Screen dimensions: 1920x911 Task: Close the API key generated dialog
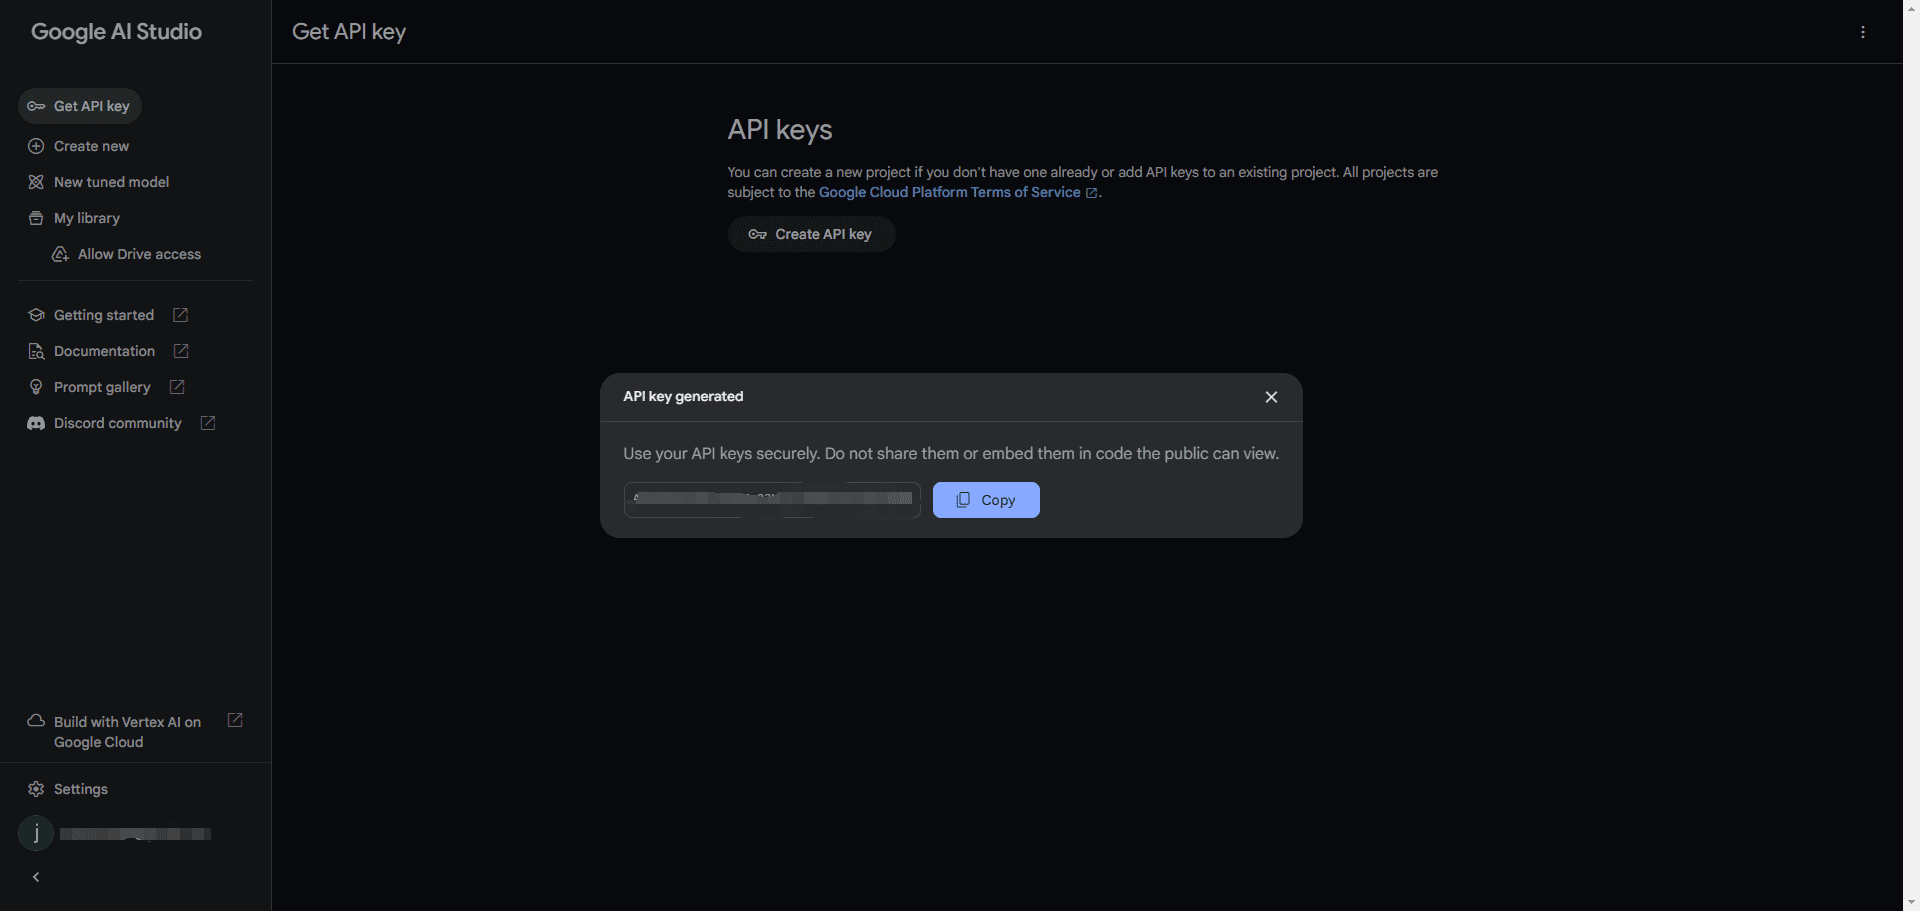click(1271, 397)
